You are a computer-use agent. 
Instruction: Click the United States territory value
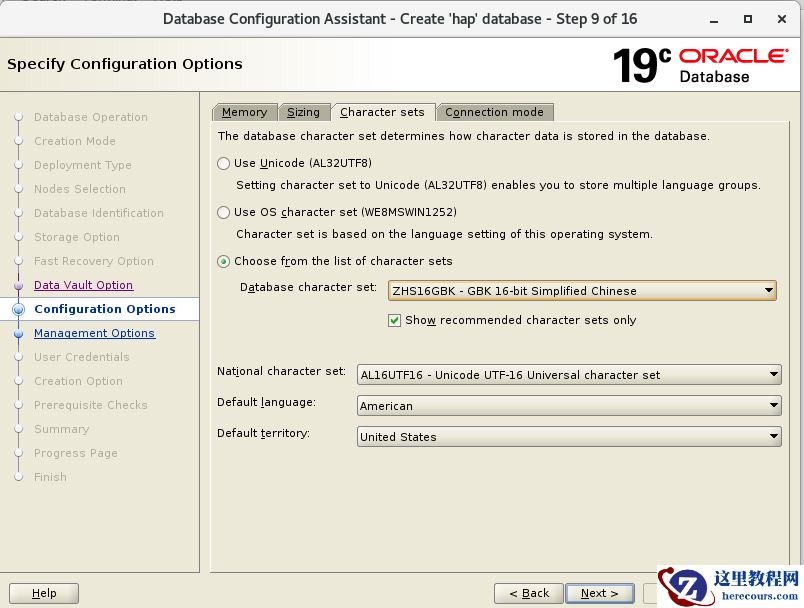coord(398,437)
